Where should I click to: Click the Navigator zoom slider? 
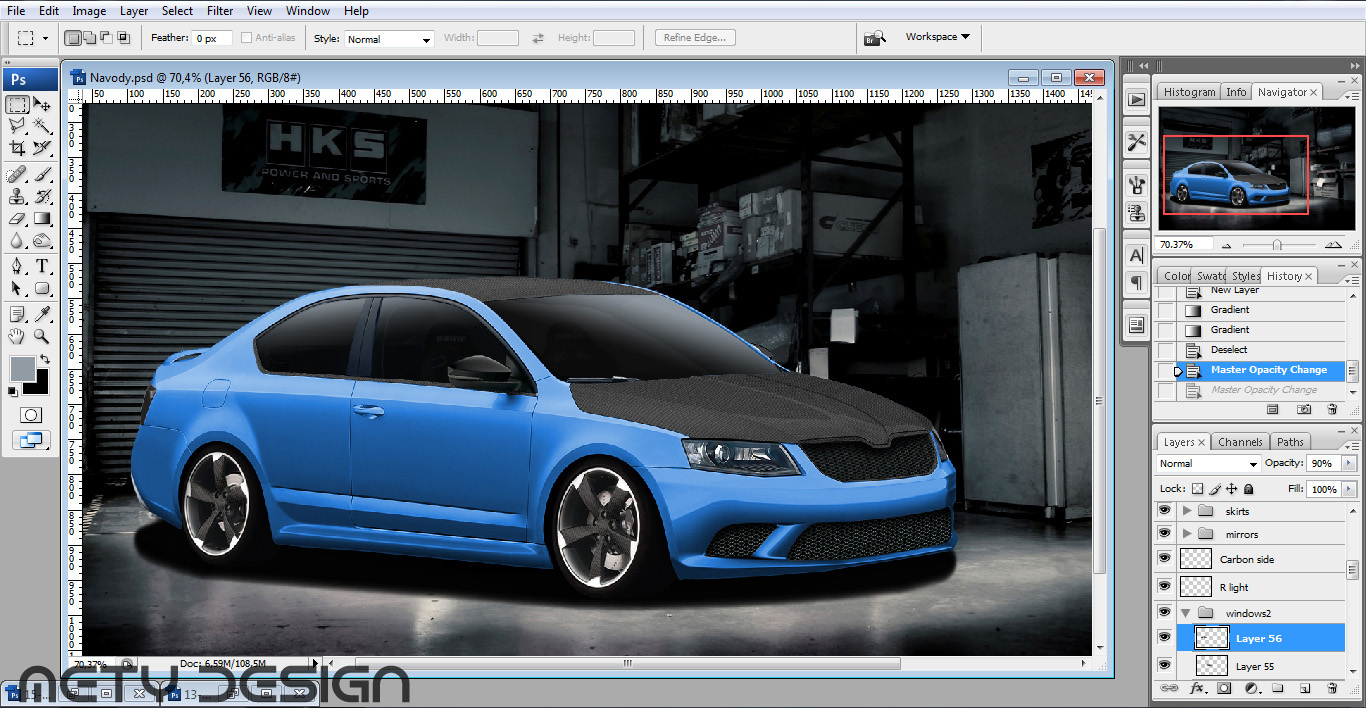coord(1277,244)
